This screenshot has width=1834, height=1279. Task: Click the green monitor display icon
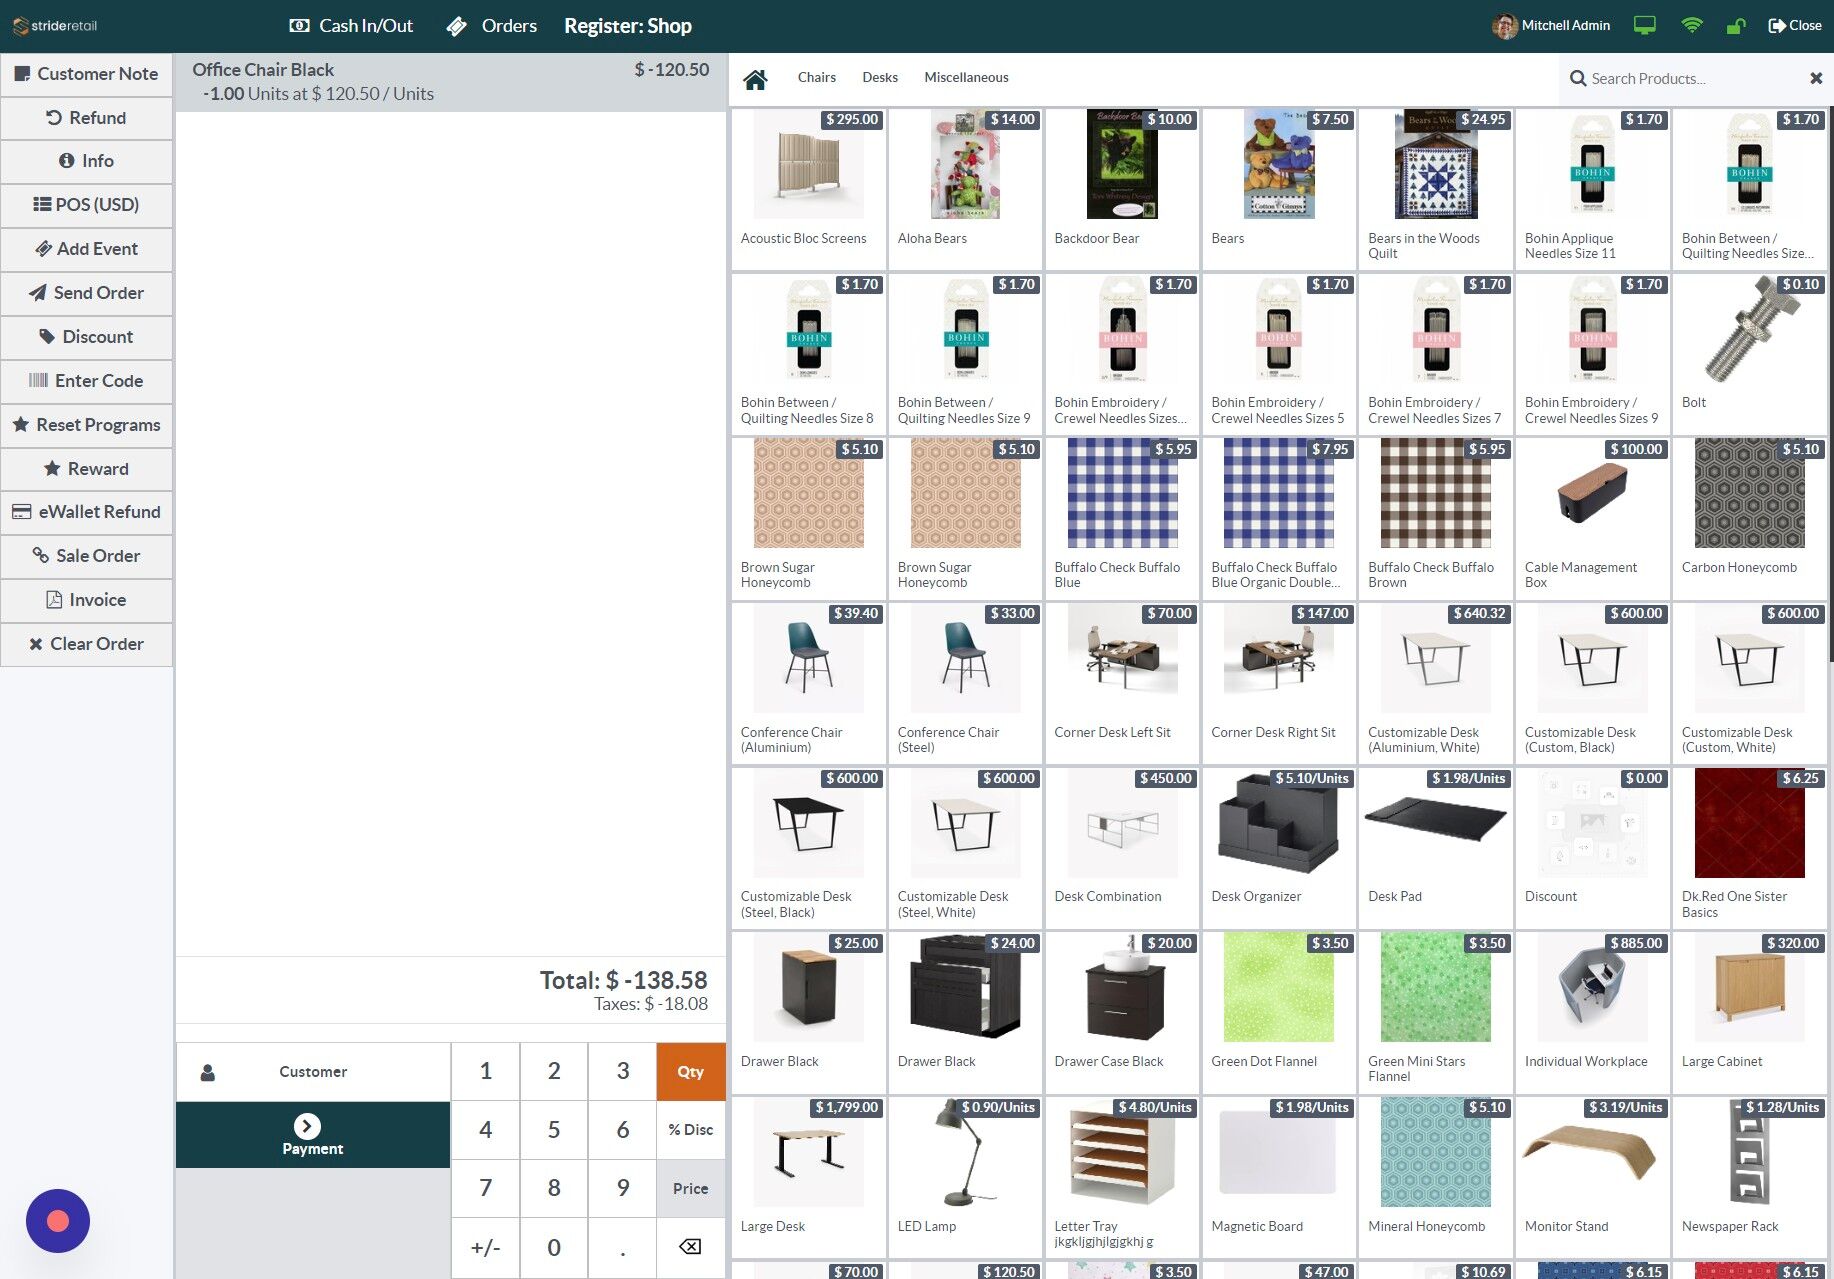(x=1645, y=26)
